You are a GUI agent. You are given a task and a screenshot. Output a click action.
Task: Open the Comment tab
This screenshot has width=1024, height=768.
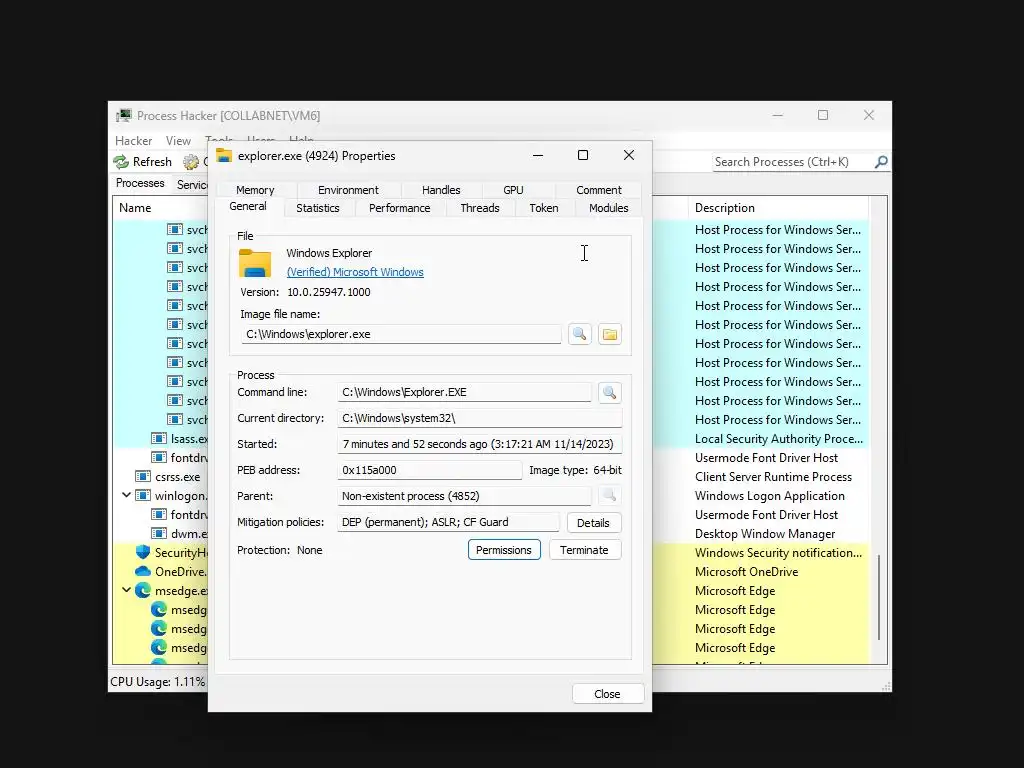tap(599, 190)
